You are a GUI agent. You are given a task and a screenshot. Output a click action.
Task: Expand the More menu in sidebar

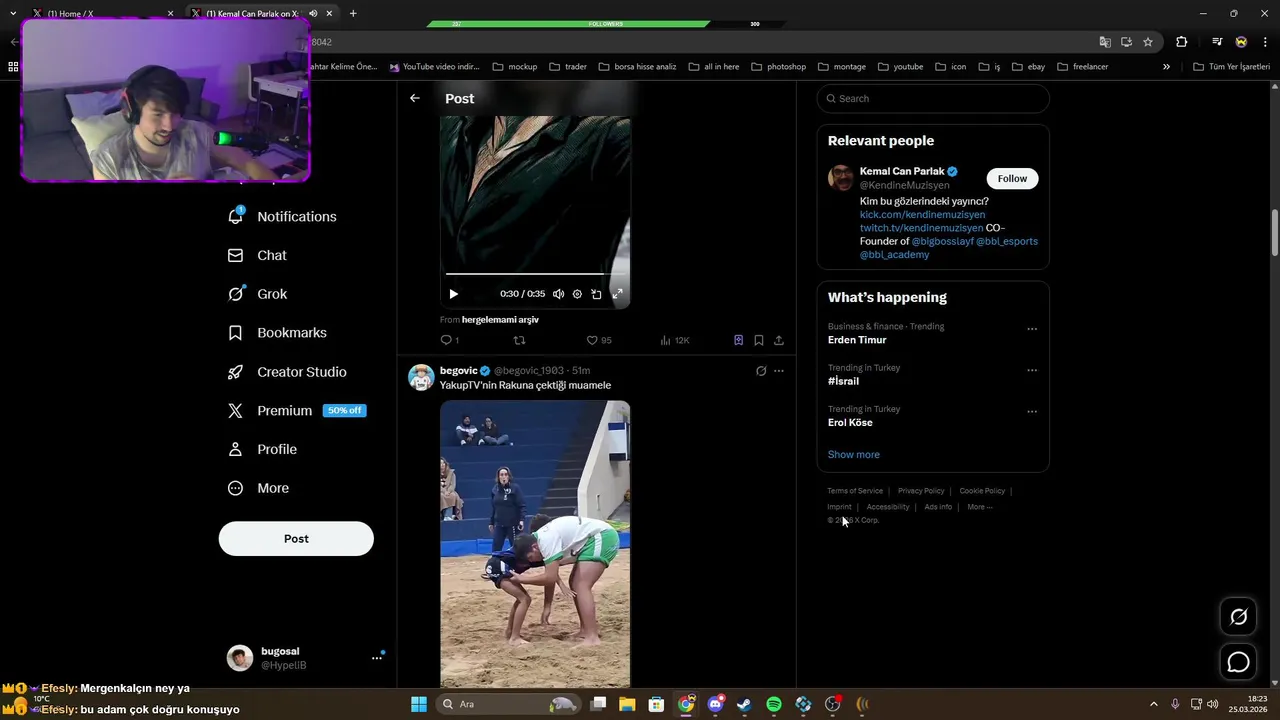pos(258,488)
